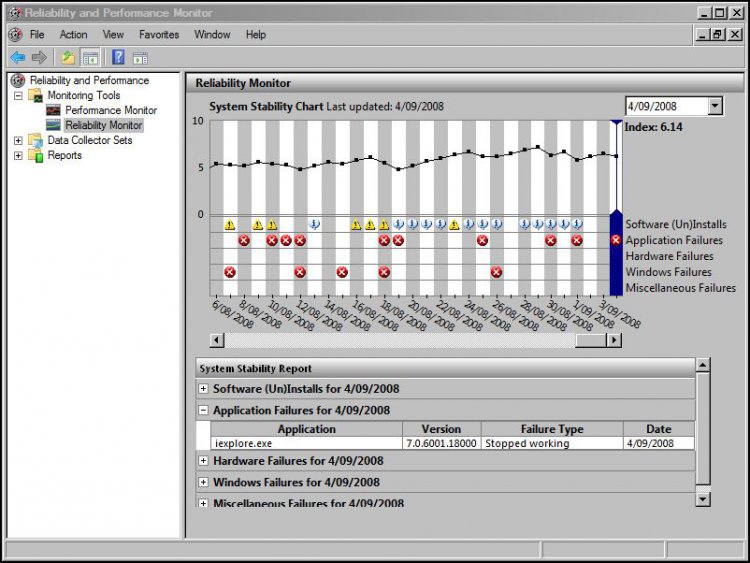Toggle Show/Hide Action Pane toolbar icon

(140, 58)
